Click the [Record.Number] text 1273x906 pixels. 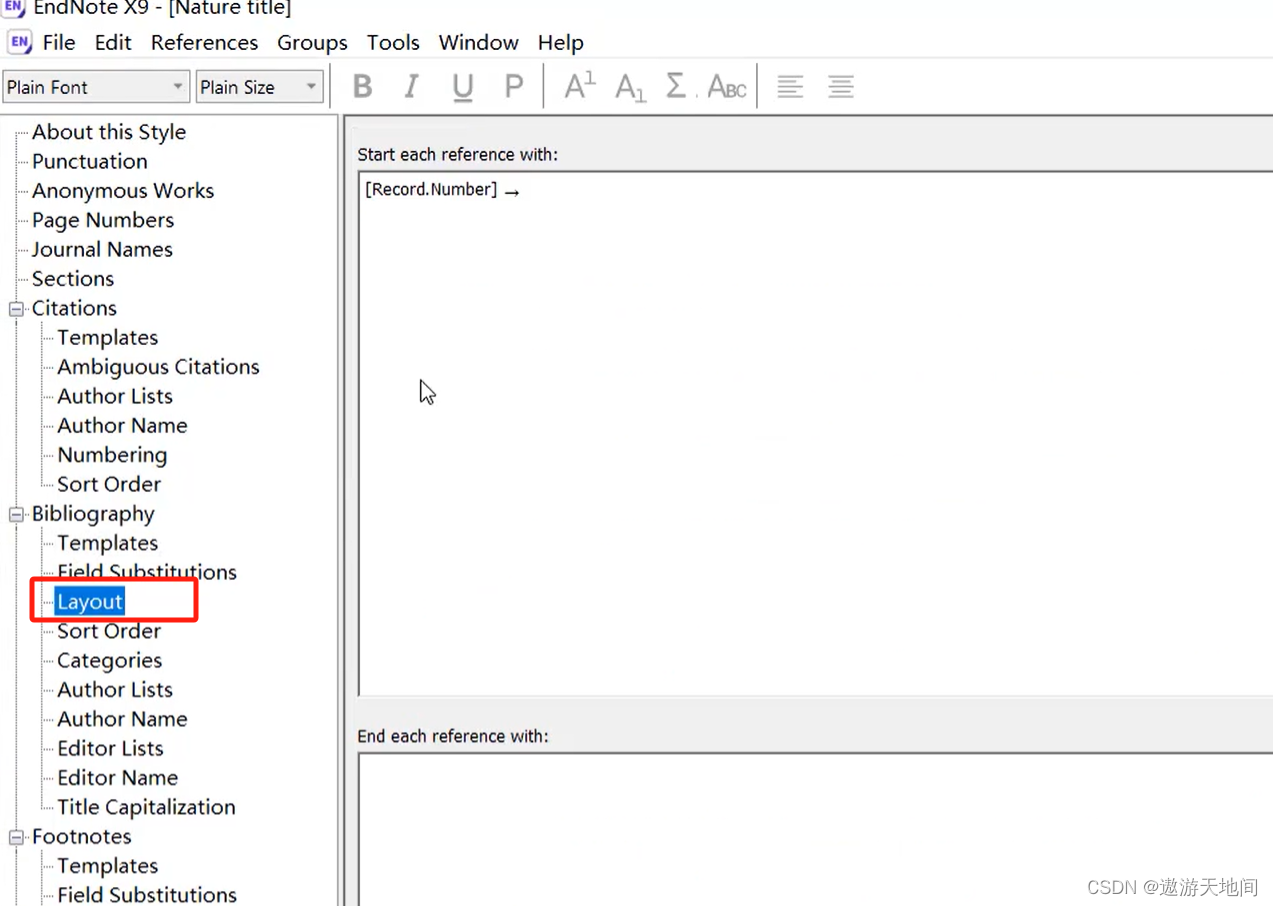coord(431,189)
